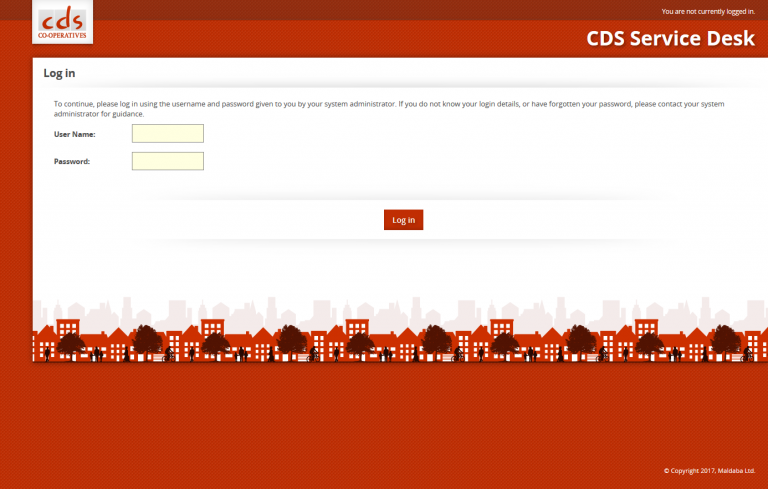Image resolution: width=768 pixels, height=489 pixels.
Task: Click 'You are not currently logged in' status
Action: click(708, 11)
